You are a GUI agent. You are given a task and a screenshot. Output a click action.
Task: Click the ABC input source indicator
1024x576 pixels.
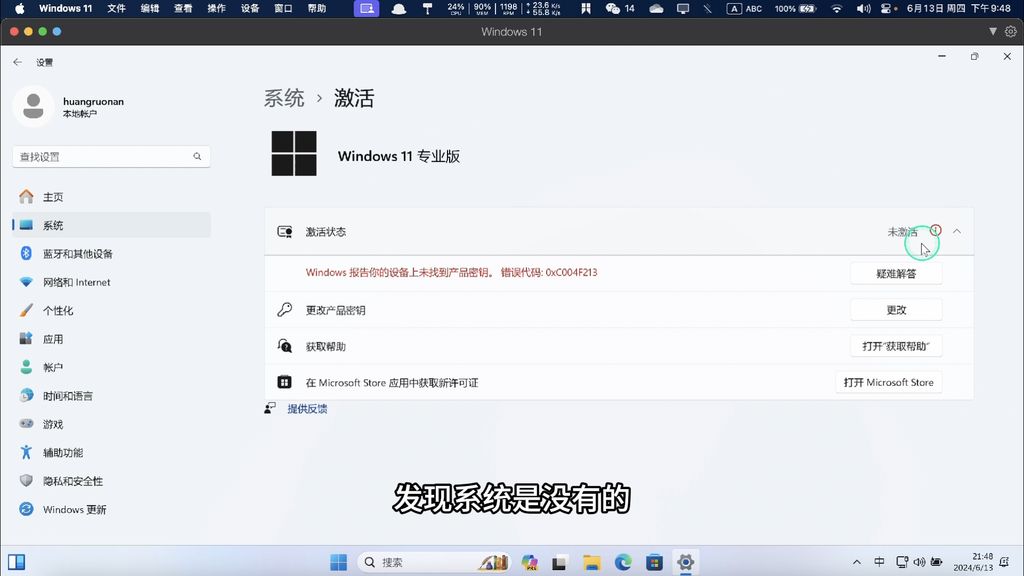coord(744,8)
